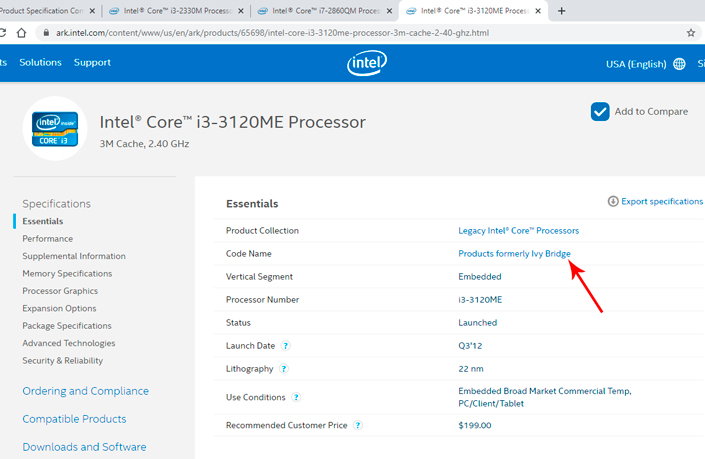705x459 pixels.
Task: Close the i3-3120ME Processor tab
Action: (x=538, y=11)
